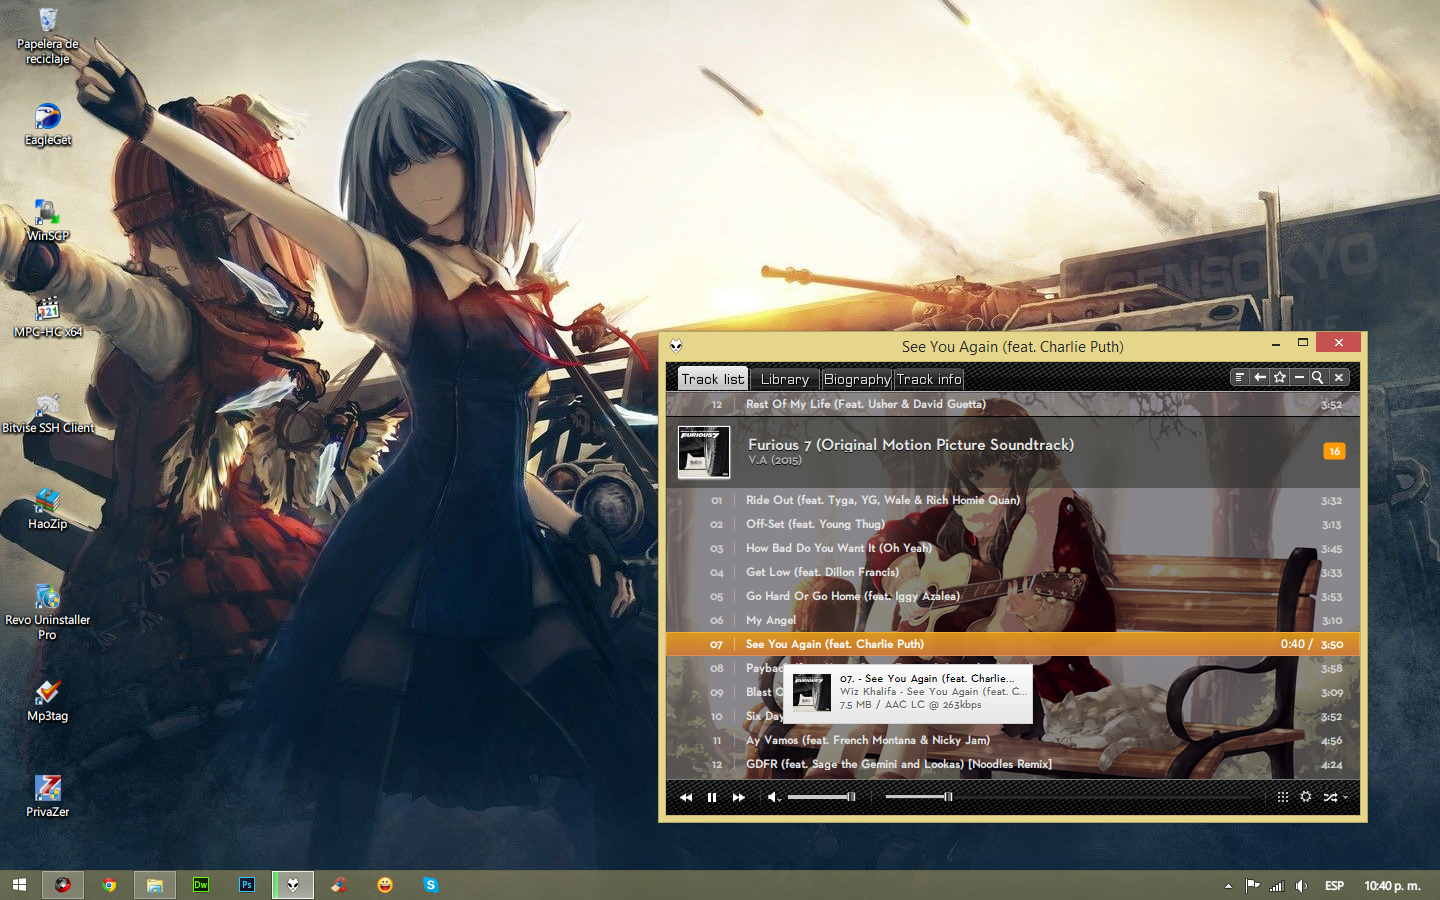
Task: Select track Get Low (feat. Dillon Francis)
Action: point(1012,572)
